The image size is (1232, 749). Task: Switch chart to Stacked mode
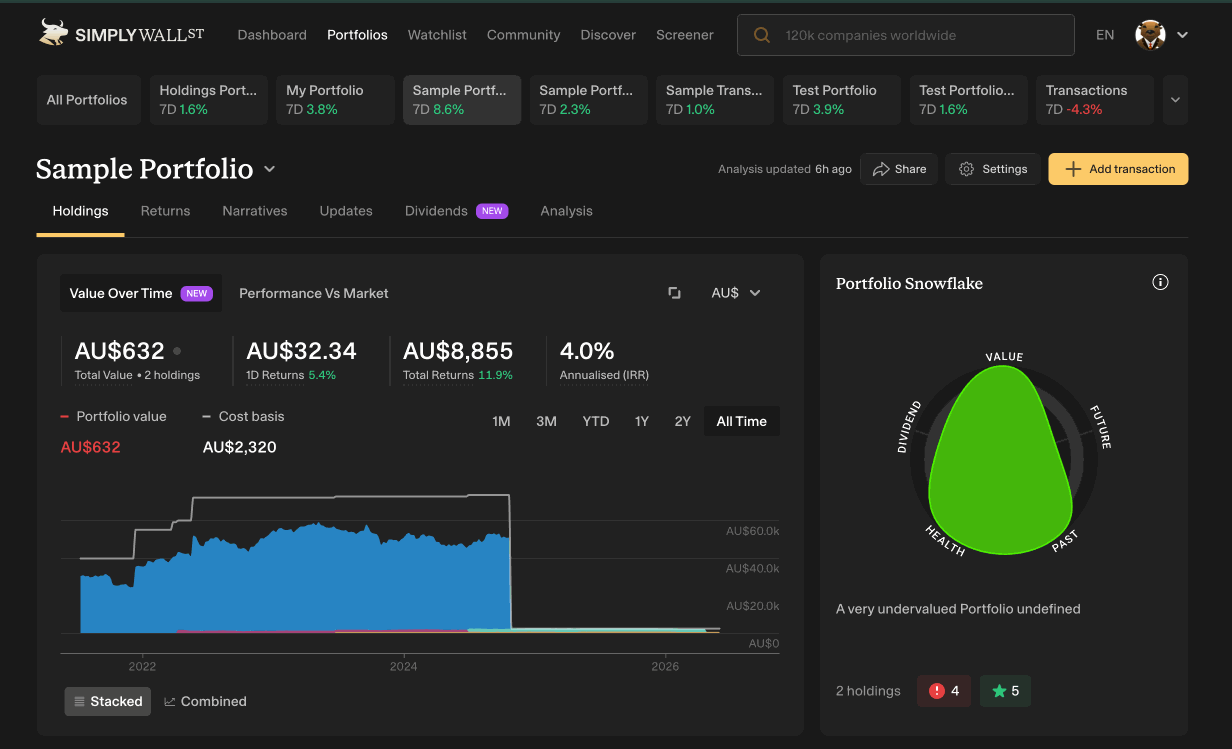pyautogui.click(x=108, y=701)
